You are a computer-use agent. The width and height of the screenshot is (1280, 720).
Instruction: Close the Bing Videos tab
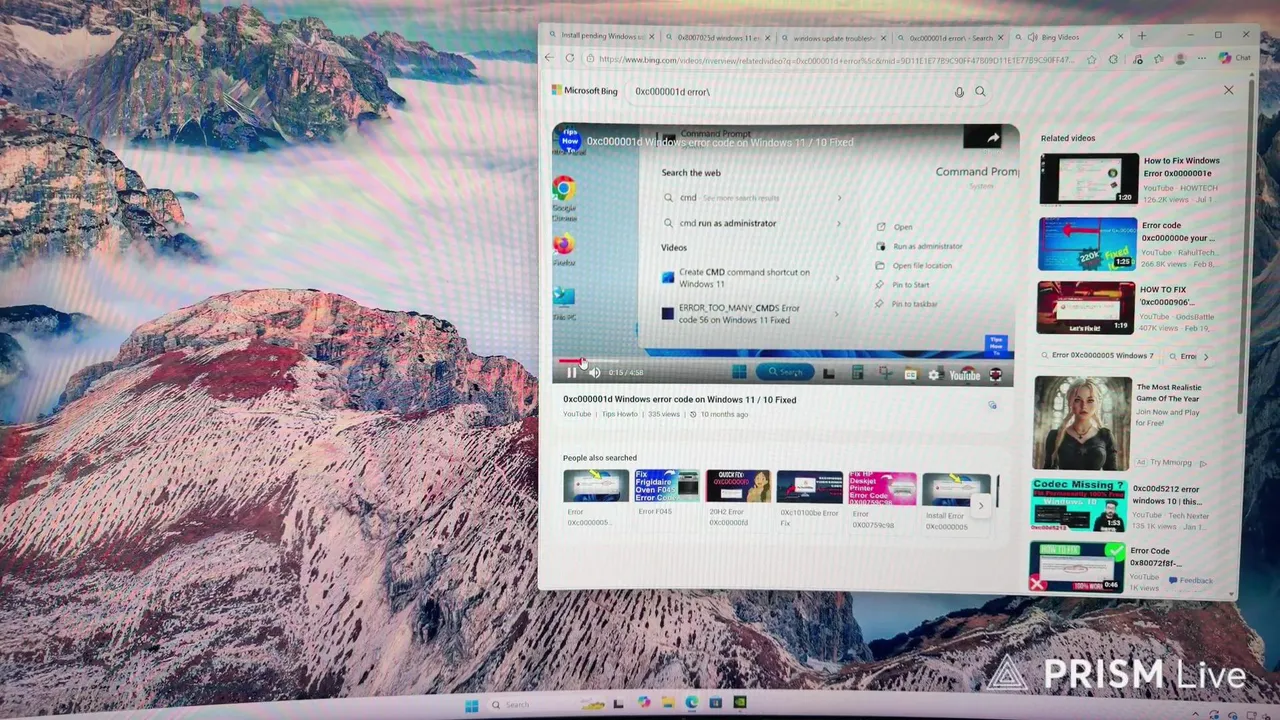click(1119, 37)
